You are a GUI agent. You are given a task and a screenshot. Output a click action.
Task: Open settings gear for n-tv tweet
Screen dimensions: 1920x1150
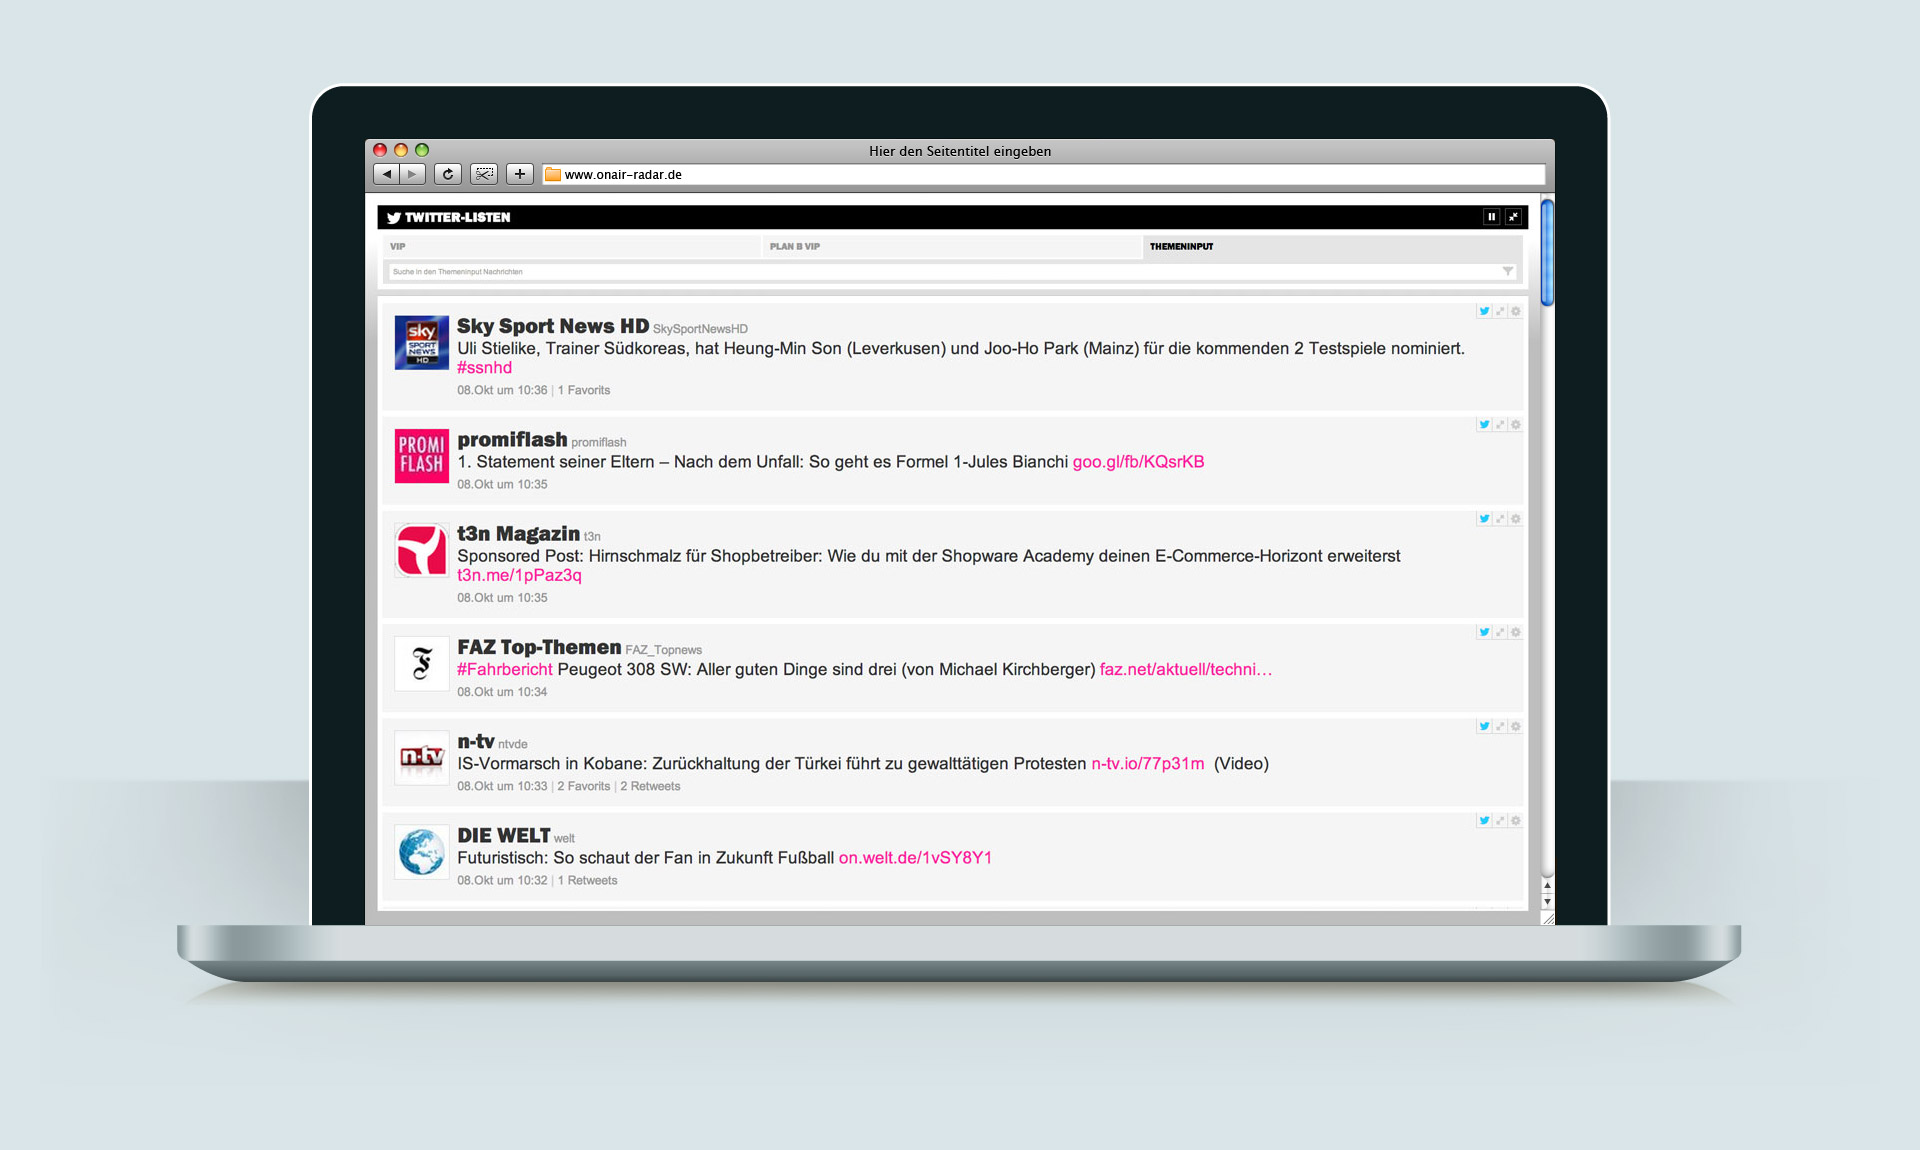click(1516, 726)
